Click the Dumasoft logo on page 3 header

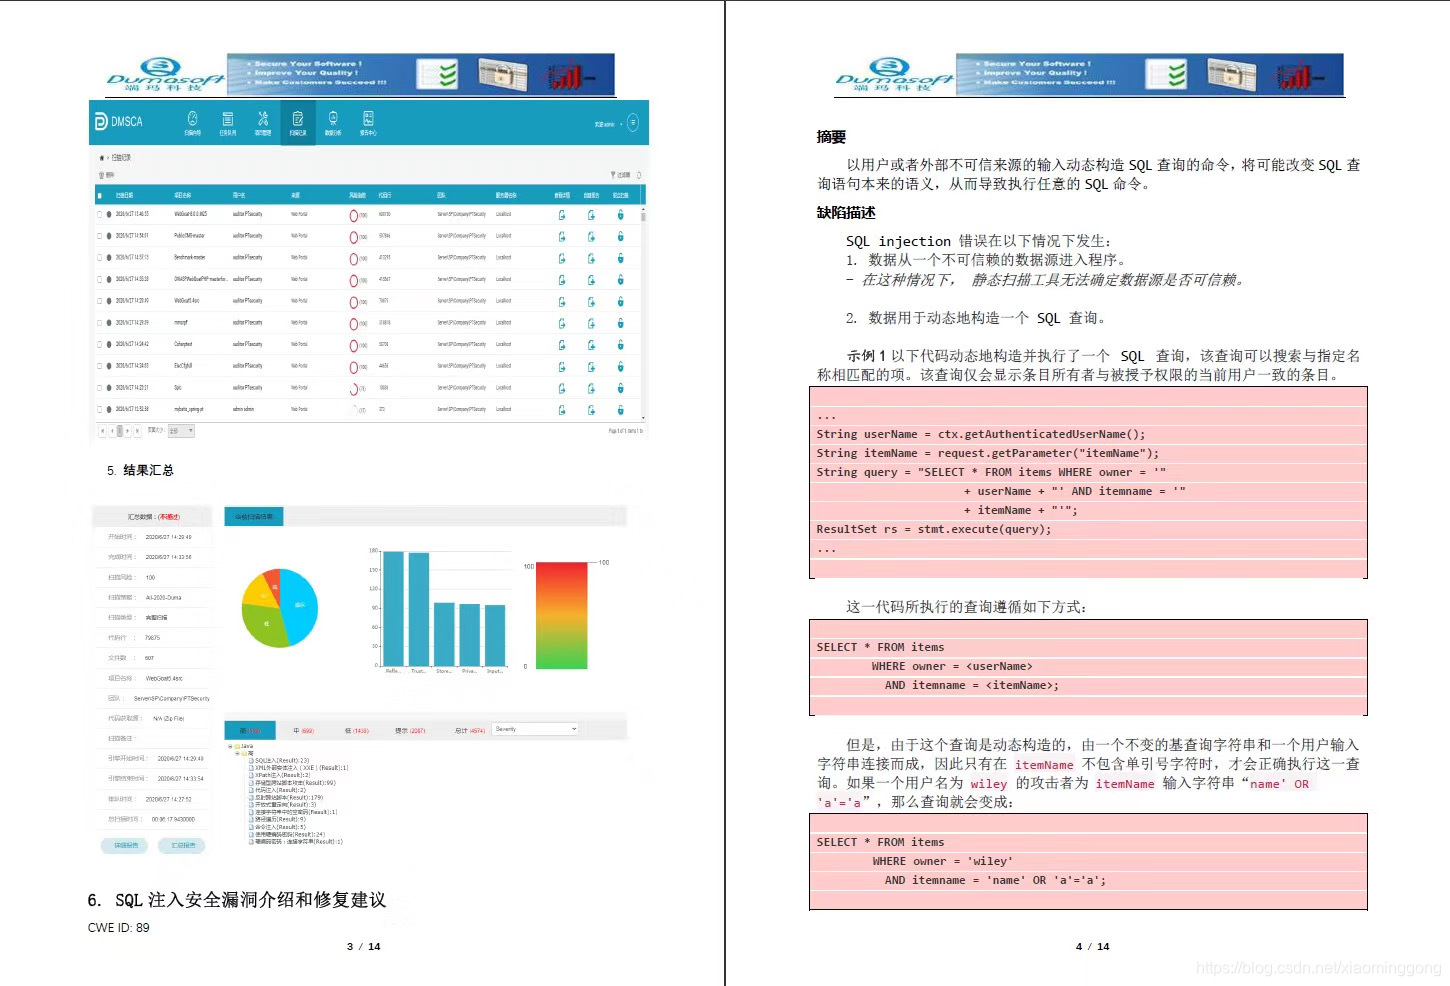click(165, 75)
